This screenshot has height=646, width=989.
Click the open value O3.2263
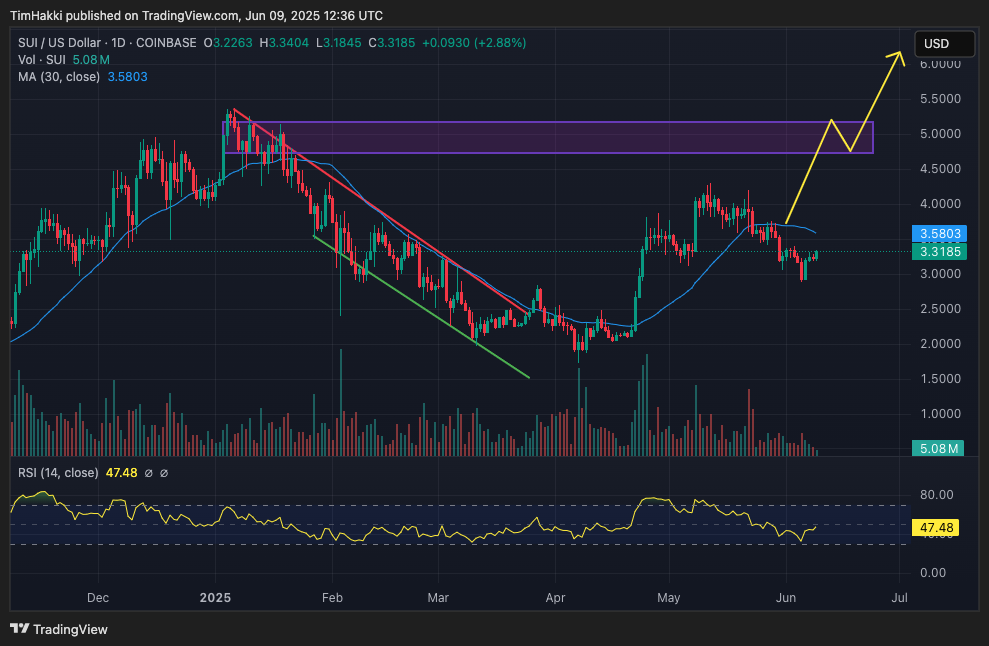point(228,43)
